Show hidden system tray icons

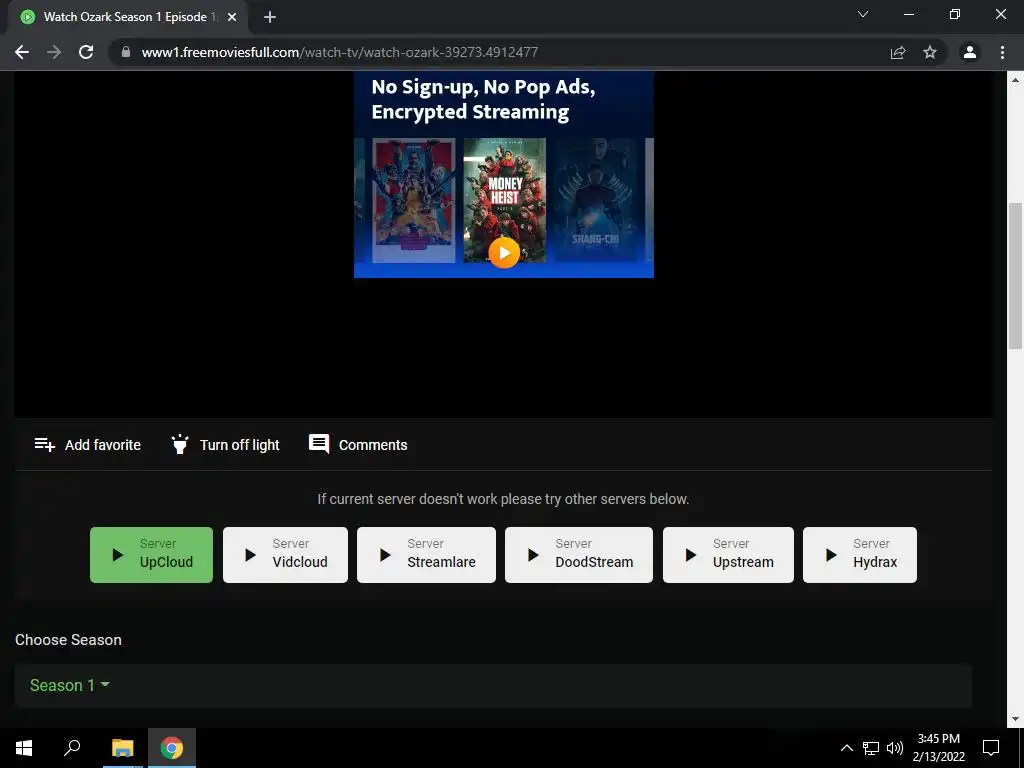(x=846, y=748)
